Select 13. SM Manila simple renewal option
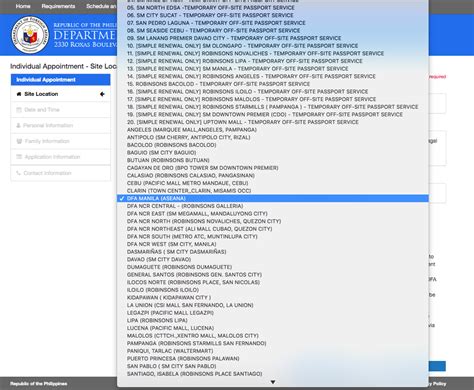474x390 pixels. [273, 69]
